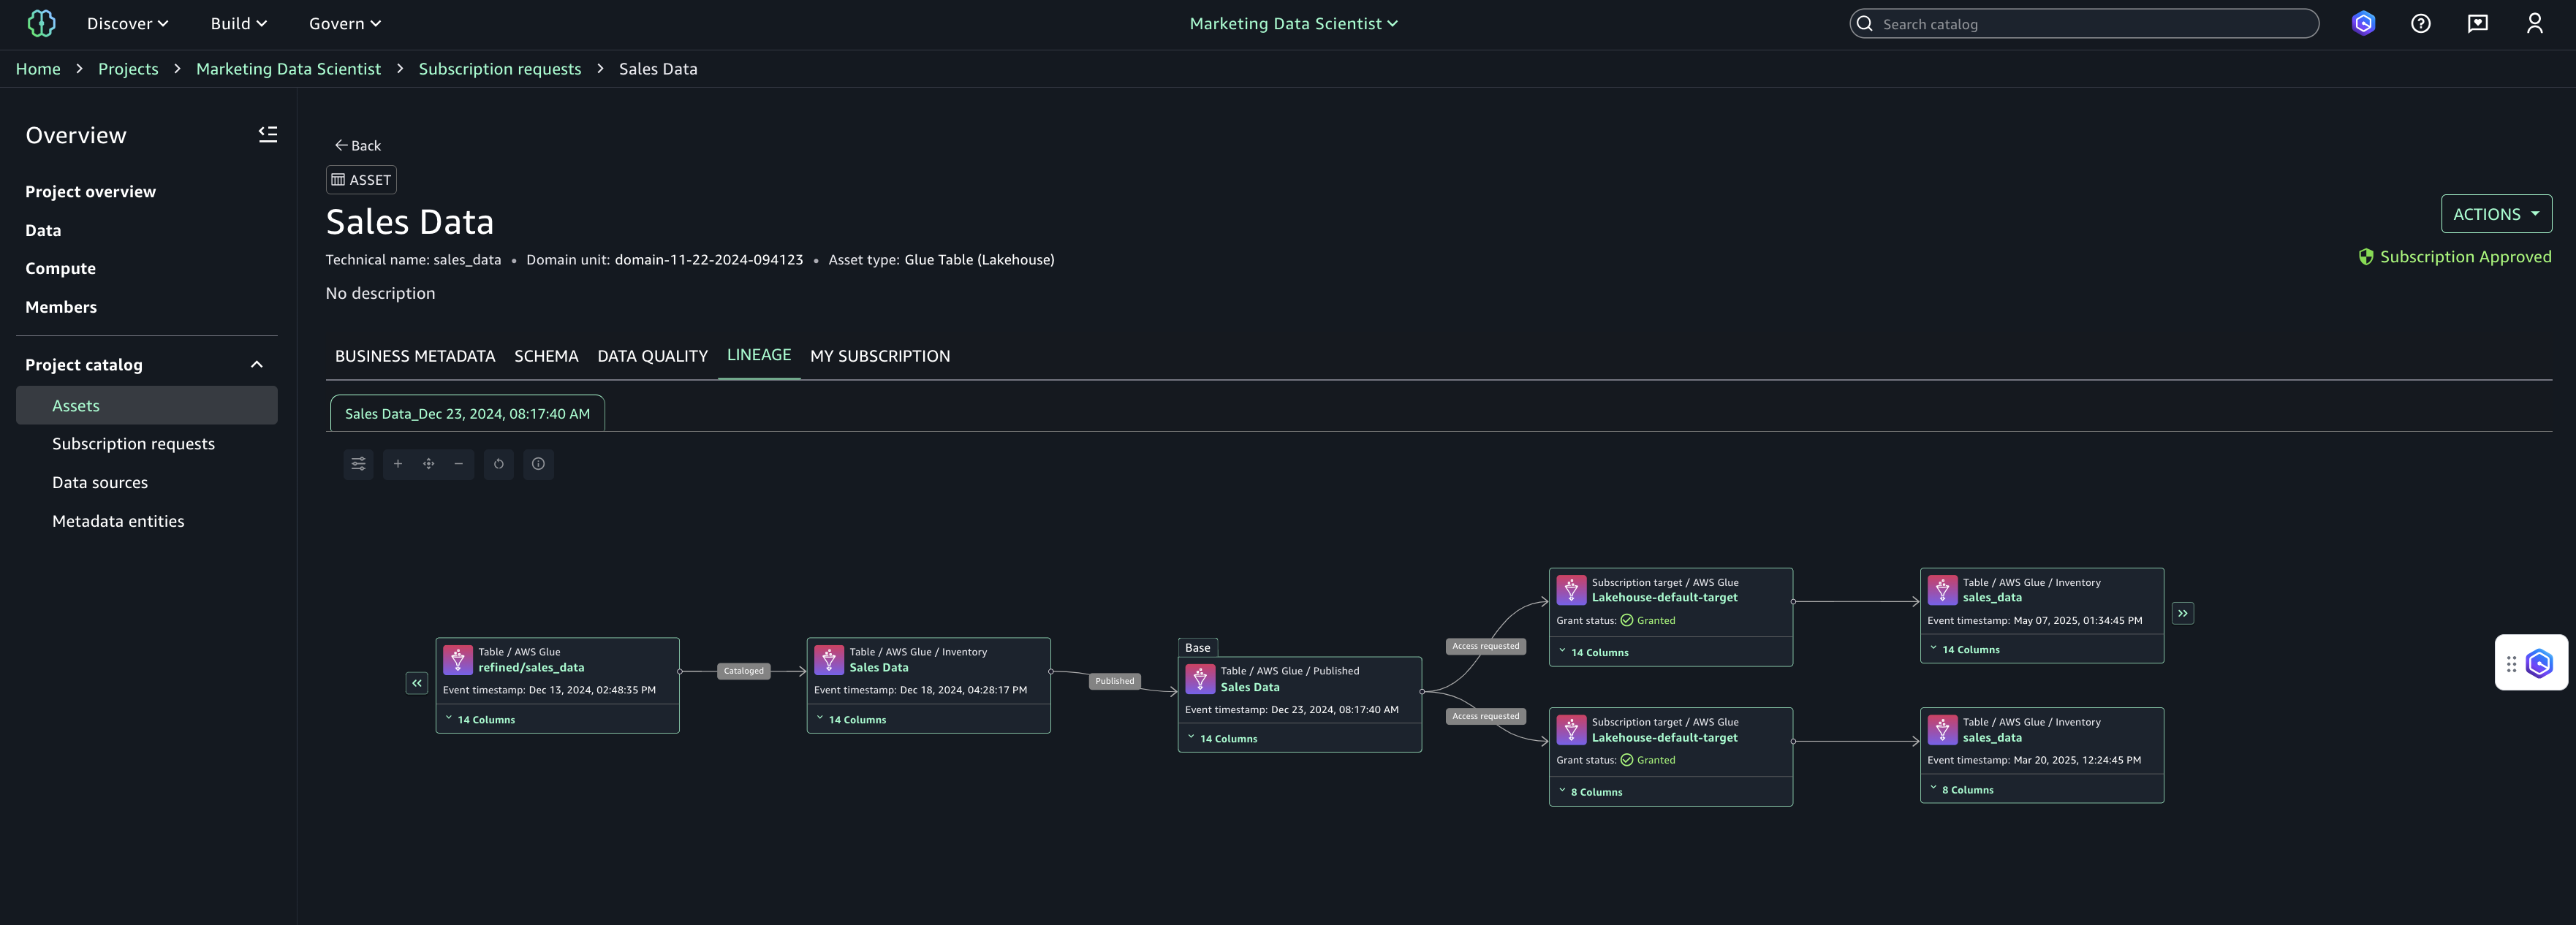Send feedback using the chat heart icon
2576x925 pixels.
pyautogui.click(x=2478, y=23)
